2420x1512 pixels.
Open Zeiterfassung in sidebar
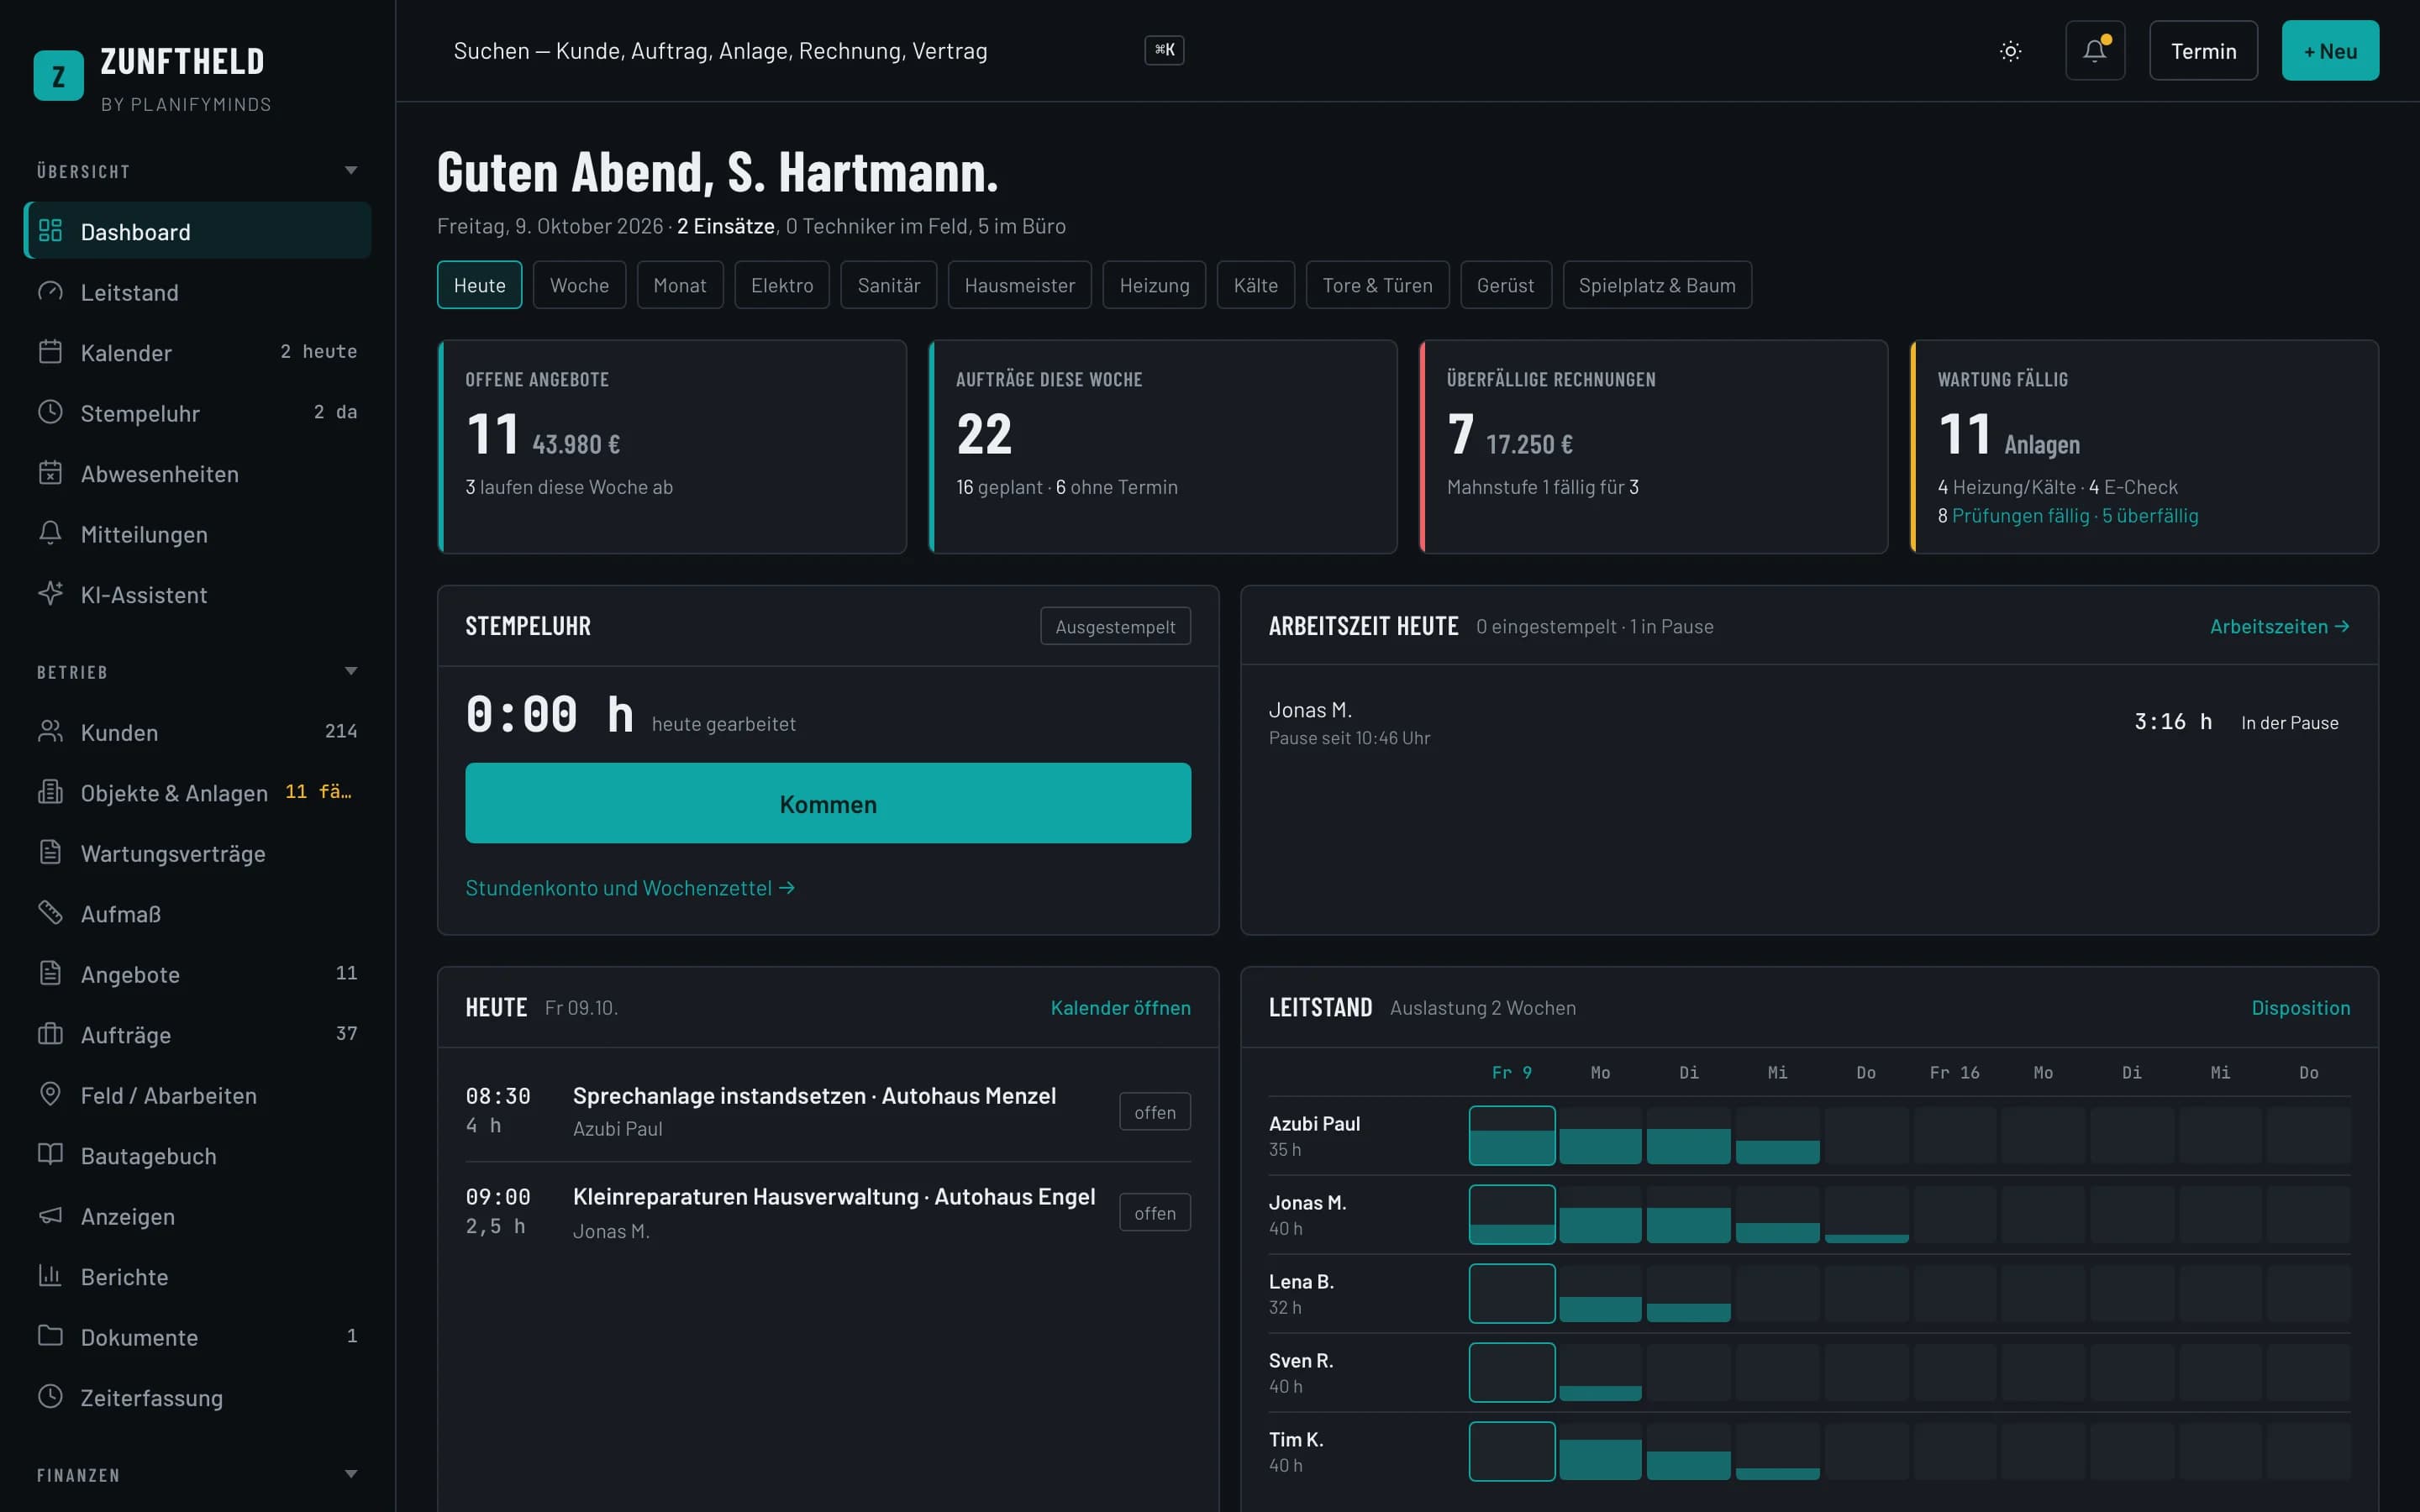point(197,1398)
